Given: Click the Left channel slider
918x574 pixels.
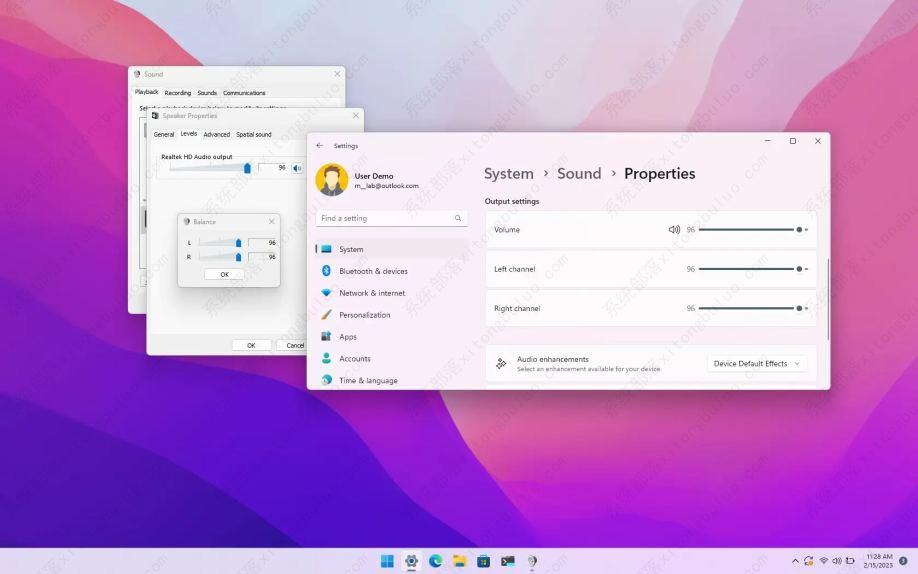Looking at the screenshot, I should (x=750, y=269).
